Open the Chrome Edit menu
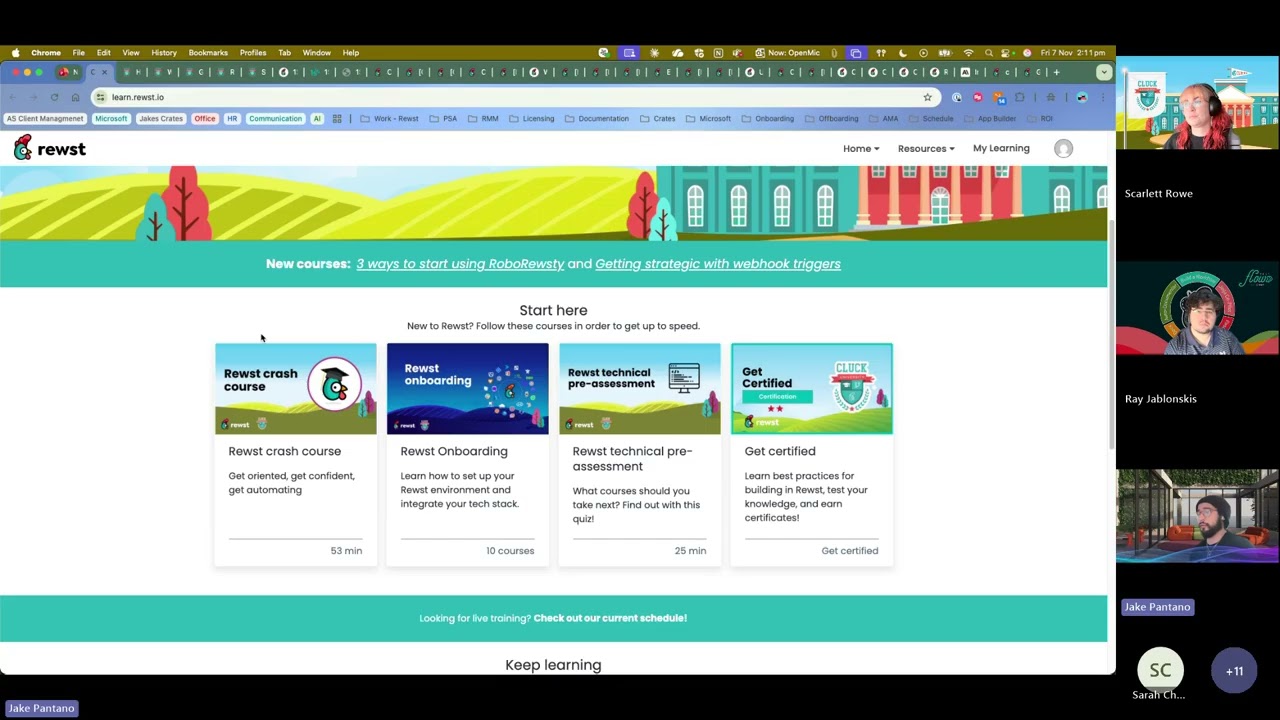The width and height of the screenshot is (1280, 720). pos(104,52)
